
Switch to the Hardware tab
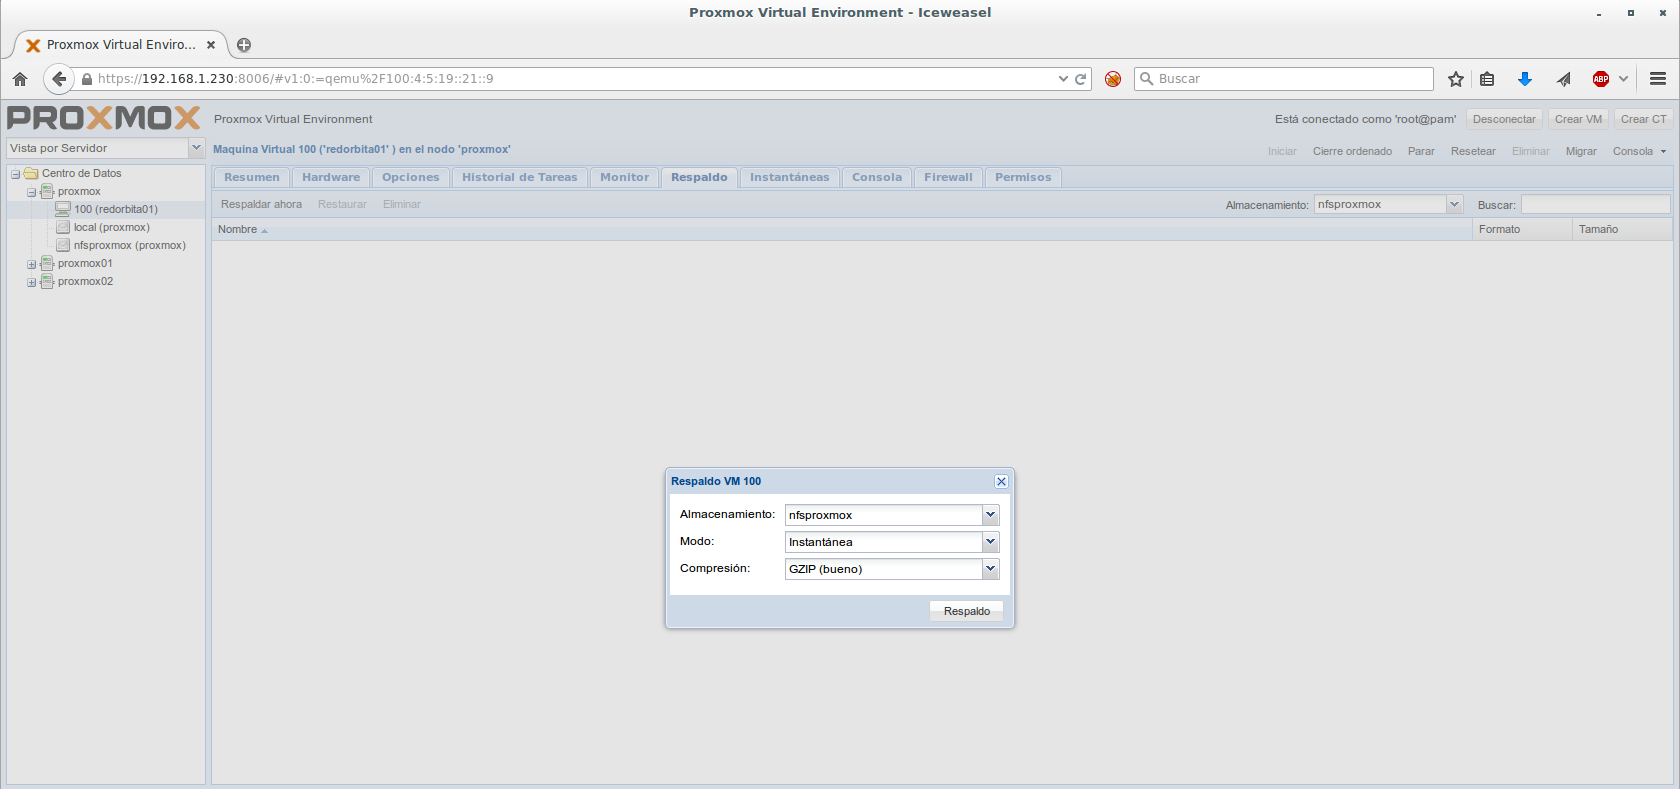(x=331, y=177)
